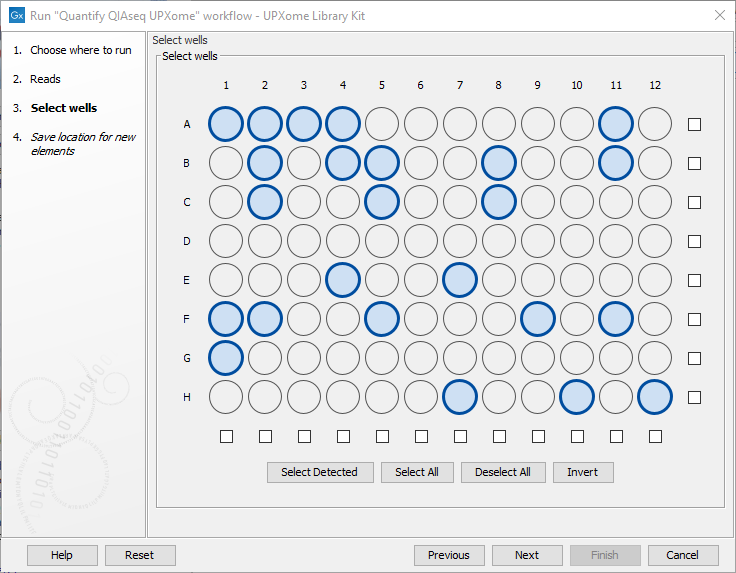Deselect well C8 in the plate
Image resolution: width=736 pixels, height=573 pixels.
click(x=498, y=202)
